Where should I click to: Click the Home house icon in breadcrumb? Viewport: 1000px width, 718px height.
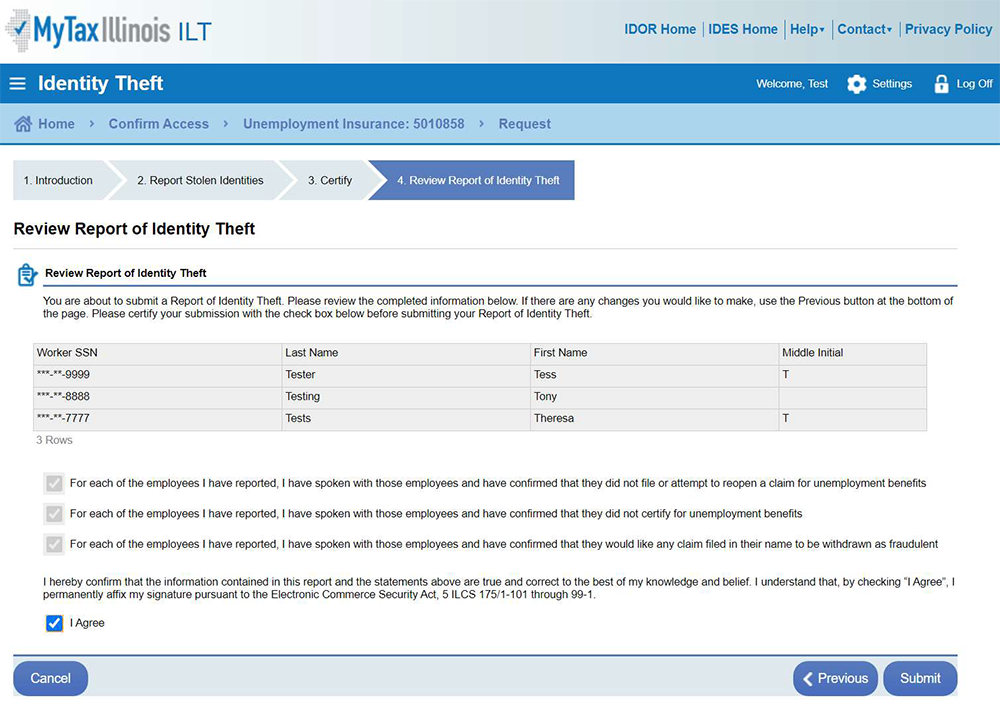23,124
